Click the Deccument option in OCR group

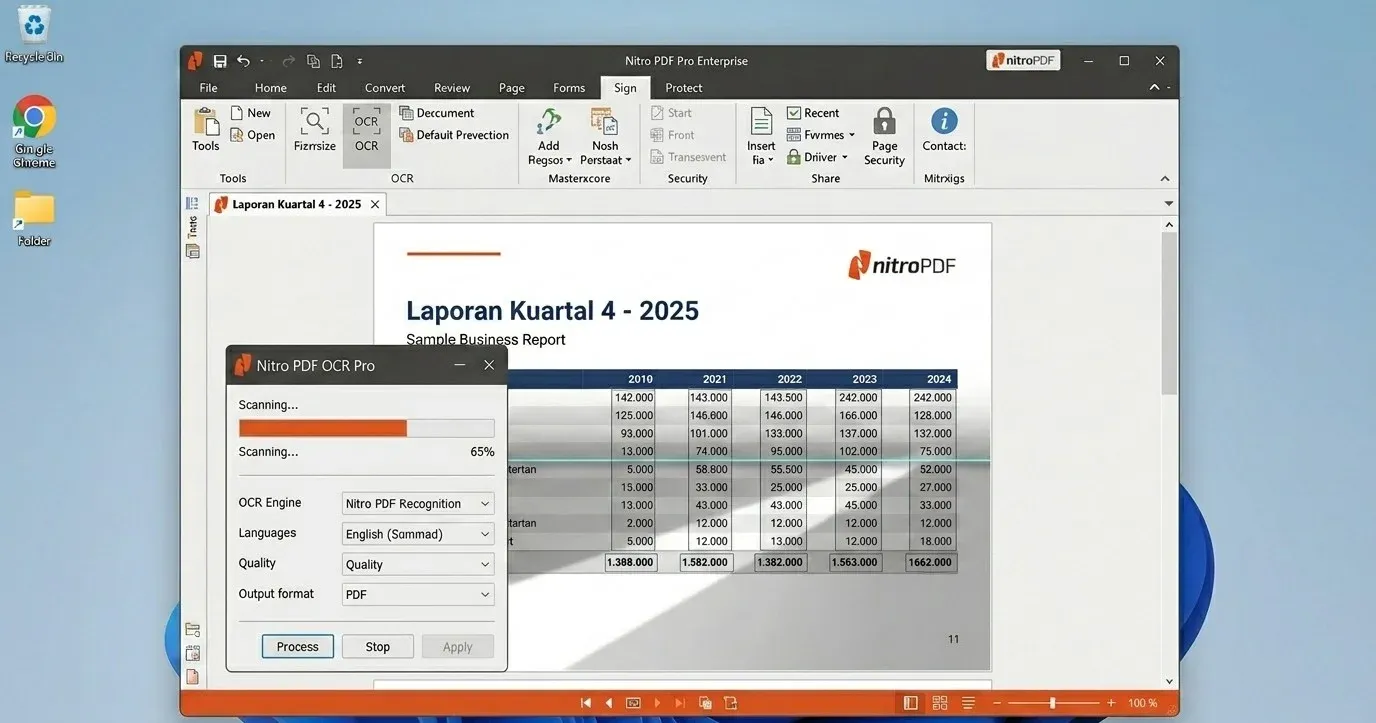click(x=437, y=113)
